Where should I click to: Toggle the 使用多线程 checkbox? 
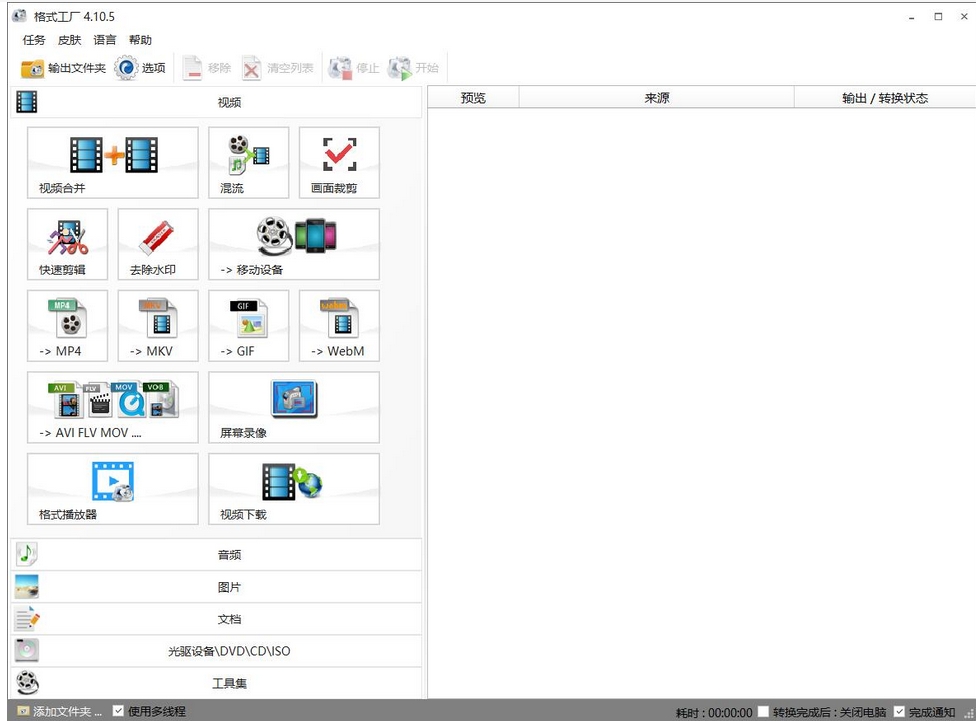coord(118,710)
